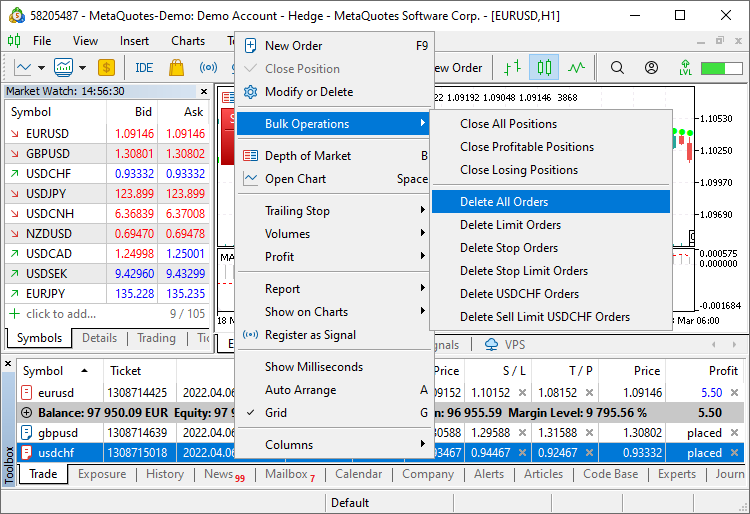Click the USDCHF up arrow icon

15,174
